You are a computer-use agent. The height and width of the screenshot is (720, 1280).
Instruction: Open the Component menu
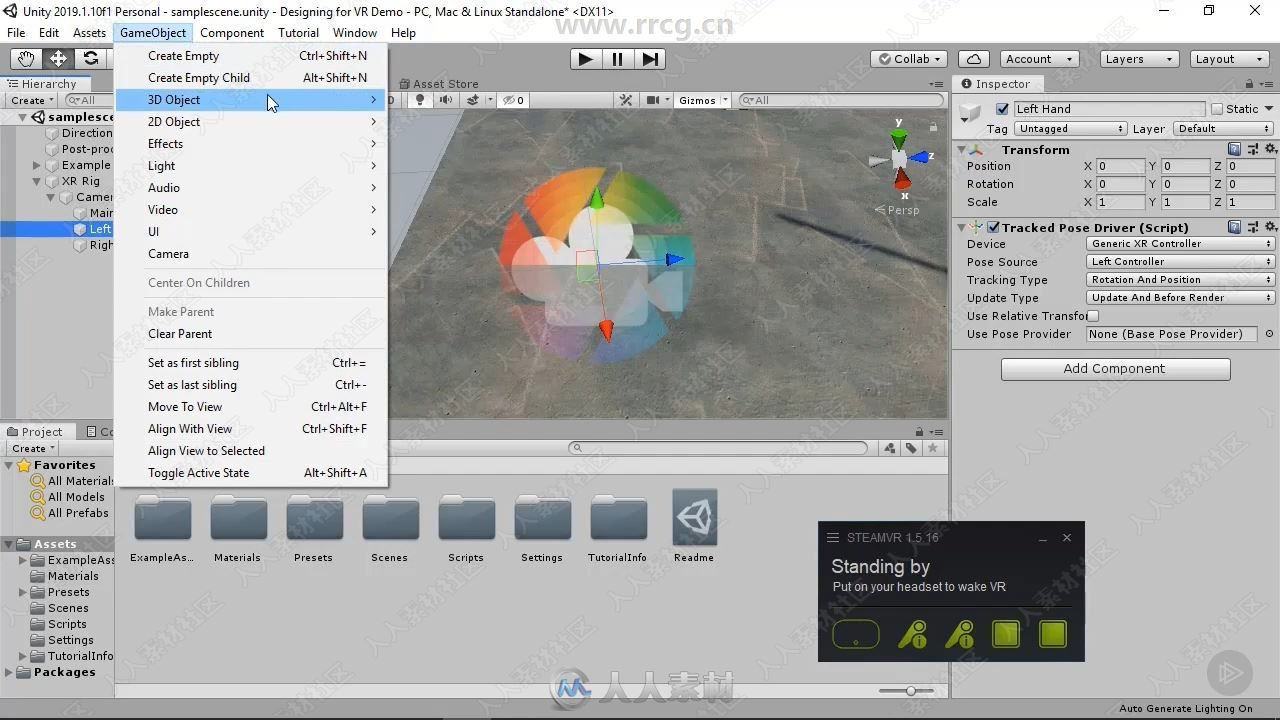pos(232,33)
